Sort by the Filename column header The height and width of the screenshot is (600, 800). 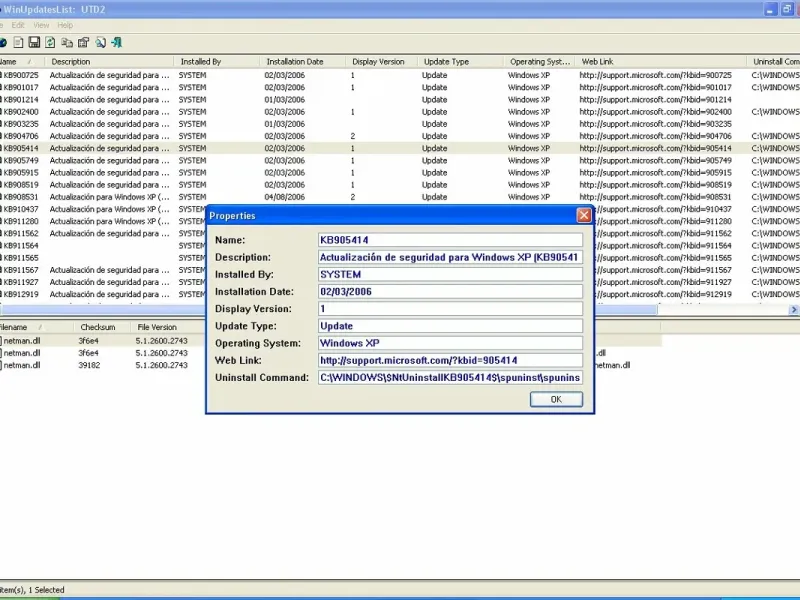pos(36,327)
